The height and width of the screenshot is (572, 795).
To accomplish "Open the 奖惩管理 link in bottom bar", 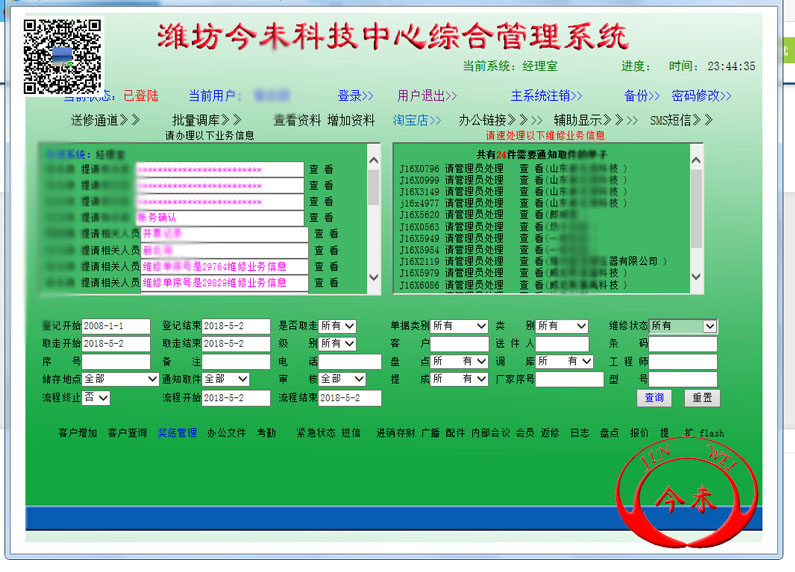I will pyautogui.click(x=177, y=433).
